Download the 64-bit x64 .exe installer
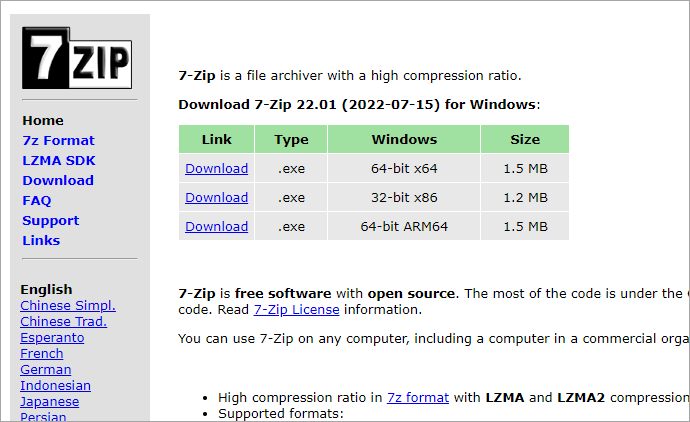 [216, 168]
